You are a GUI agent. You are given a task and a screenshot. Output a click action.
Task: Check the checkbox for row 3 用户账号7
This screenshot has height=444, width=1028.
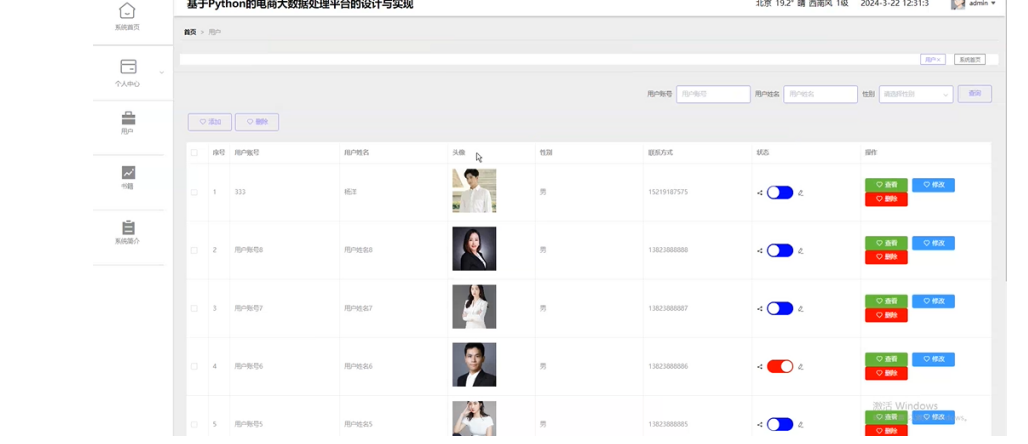pyautogui.click(x=194, y=308)
